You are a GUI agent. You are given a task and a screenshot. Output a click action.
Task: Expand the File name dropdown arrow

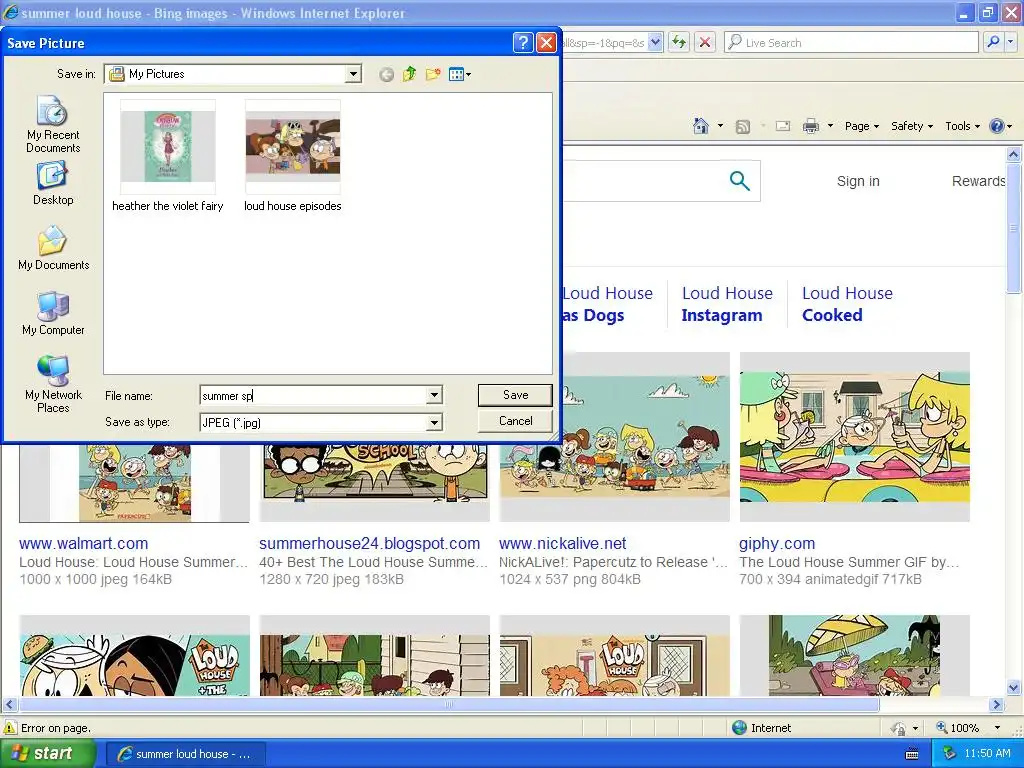(x=434, y=395)
